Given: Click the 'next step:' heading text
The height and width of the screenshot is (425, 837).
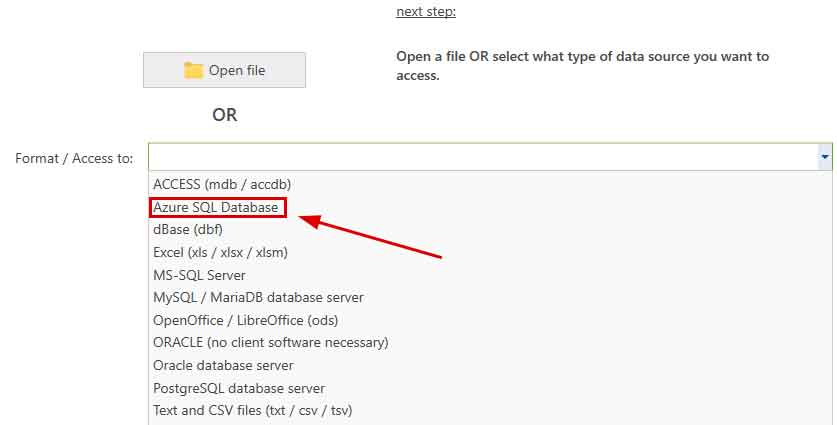Looking at the screenshot, I should (426, 12).
